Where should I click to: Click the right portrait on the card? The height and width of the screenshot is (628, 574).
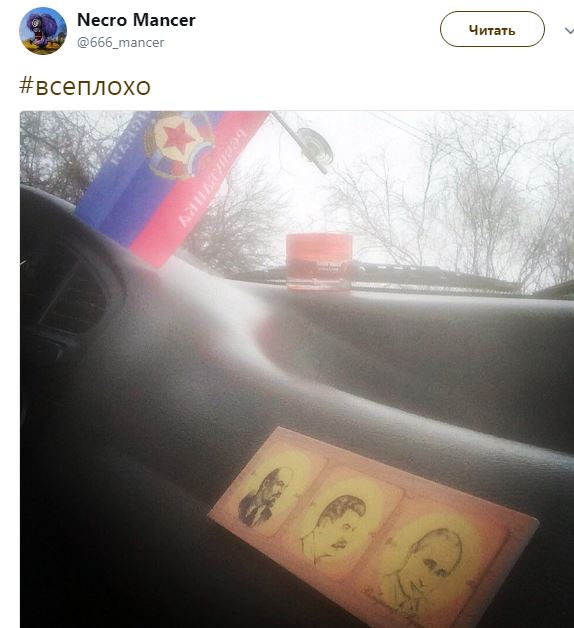click(x=419, y=567)
